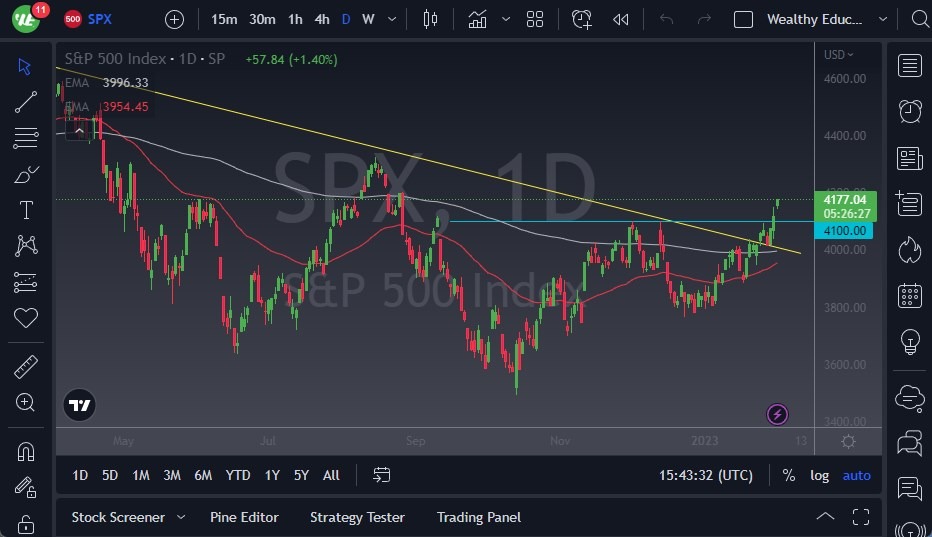Select the text annotation tool
The width and height of the screenshot is (932, 537).
[x=26, y=210]
